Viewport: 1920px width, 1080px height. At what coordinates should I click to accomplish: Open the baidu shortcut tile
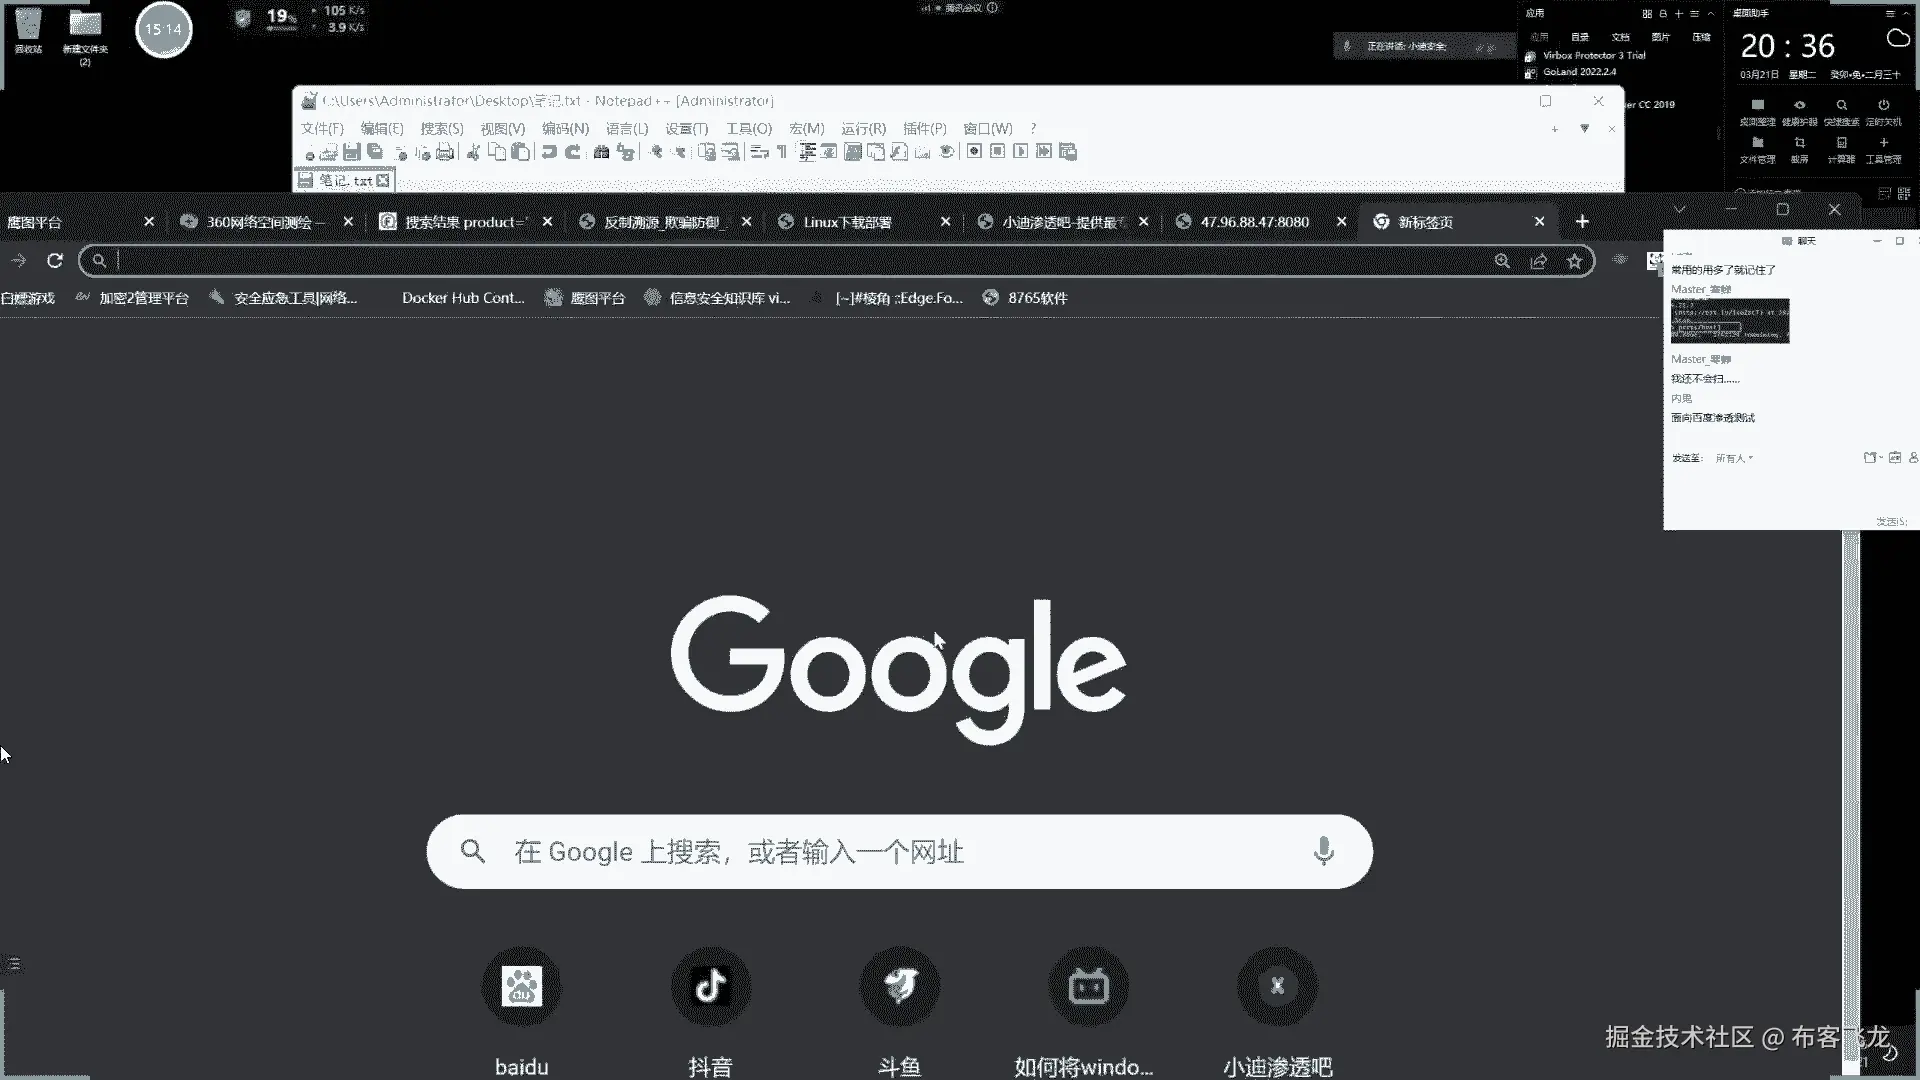[521, 986]
